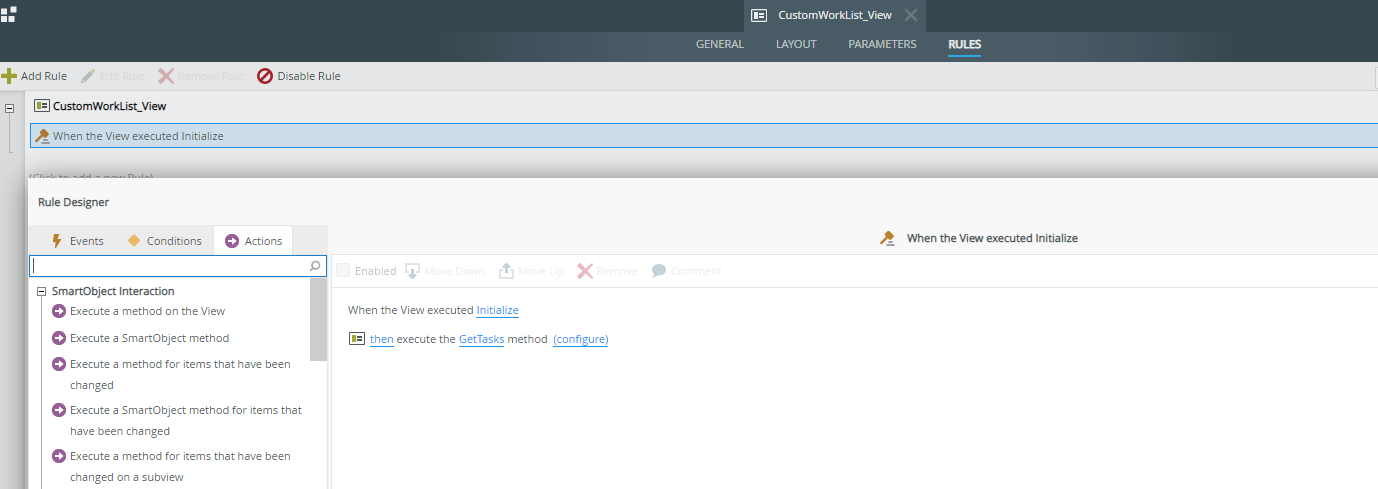The width and height of the screenshot is (1378, 489).
Task: Click into the actions search input field
Action: [168, 266]
